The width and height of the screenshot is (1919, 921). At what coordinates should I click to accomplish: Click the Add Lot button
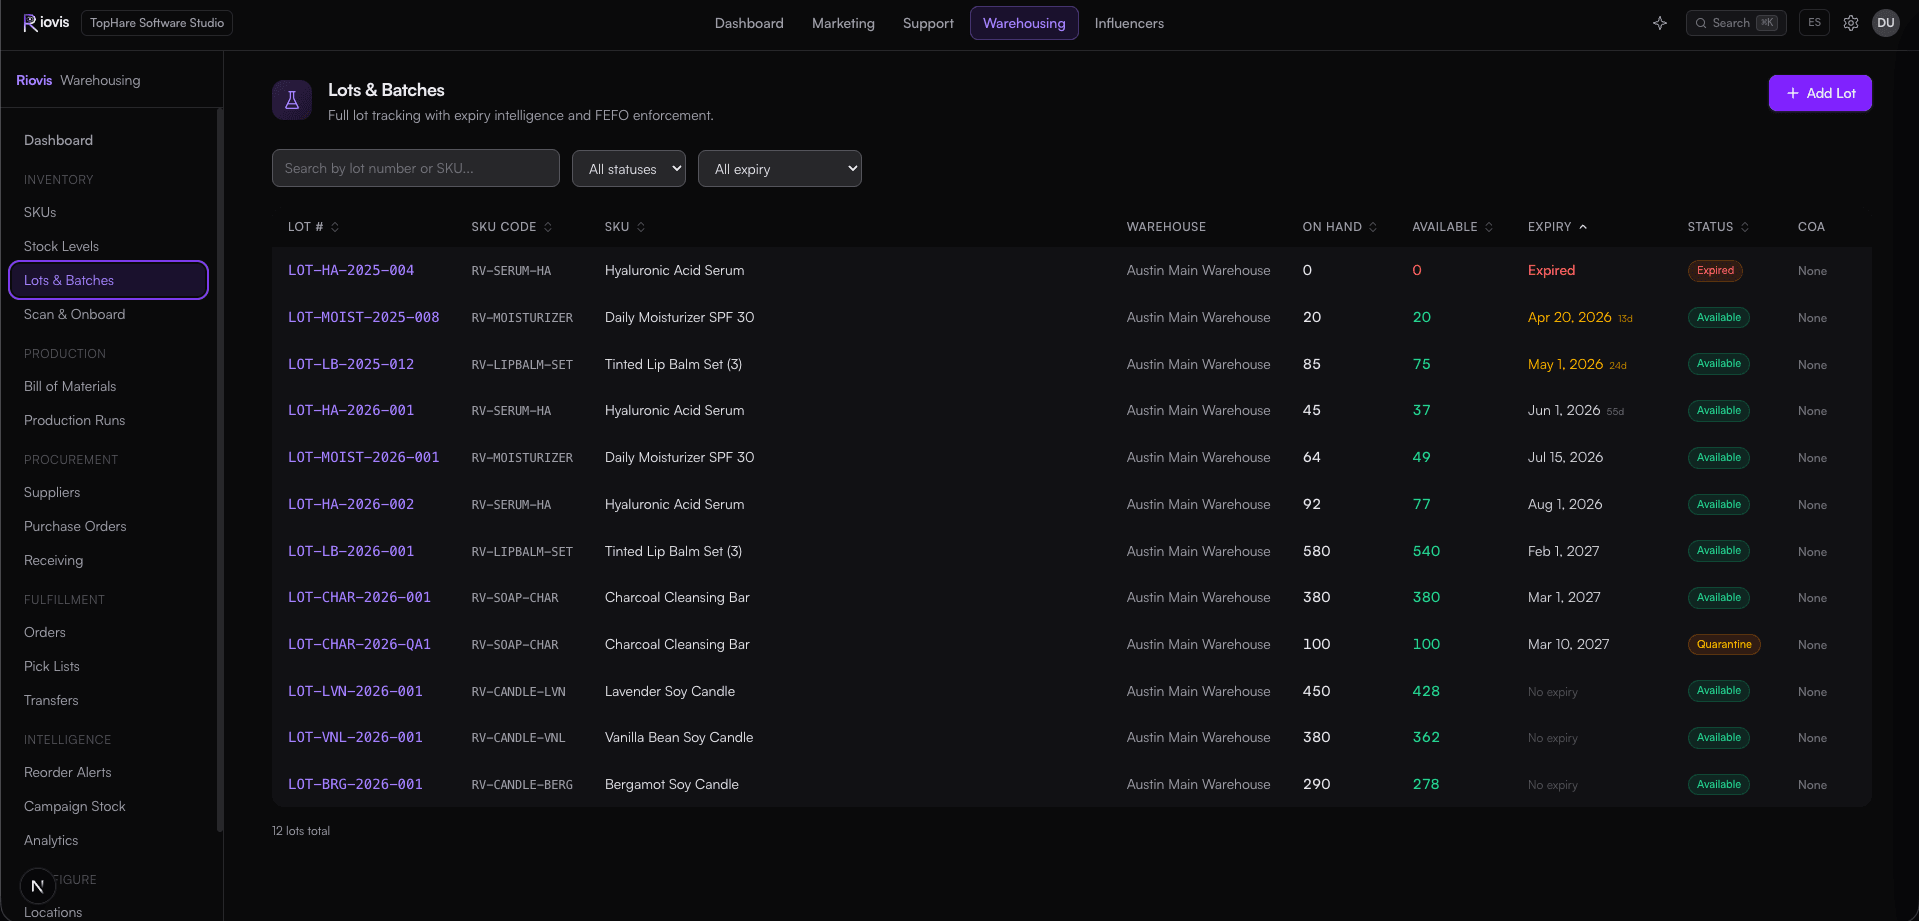1820,93
